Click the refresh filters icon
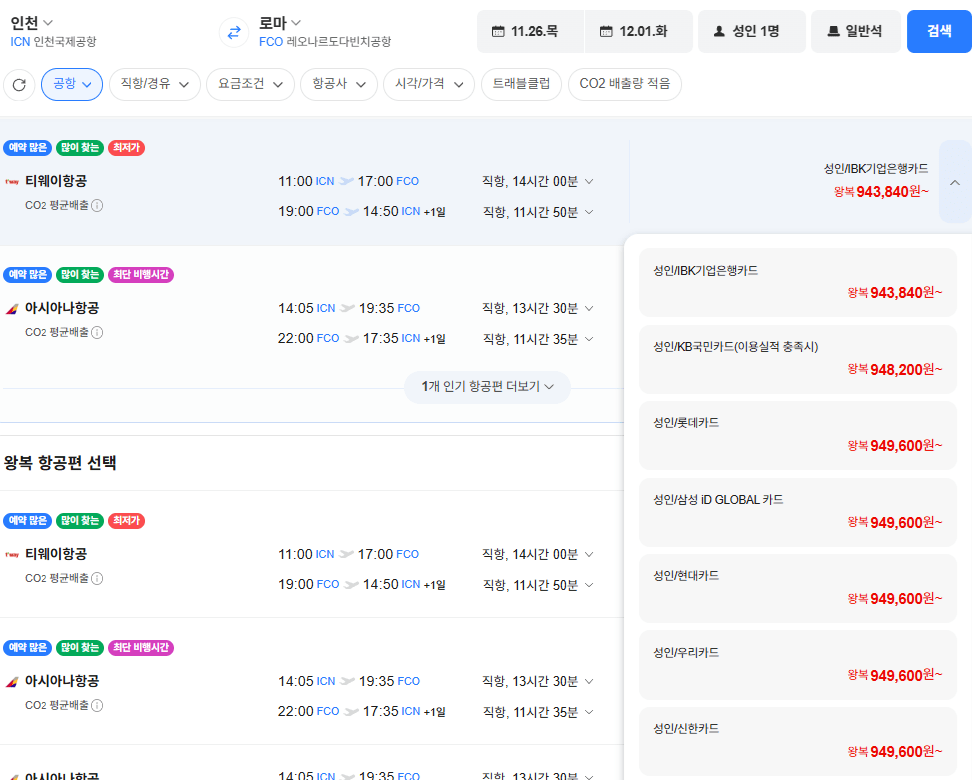Image resolution: width=972 pixels, height=780 pixels. click(19, 84)
